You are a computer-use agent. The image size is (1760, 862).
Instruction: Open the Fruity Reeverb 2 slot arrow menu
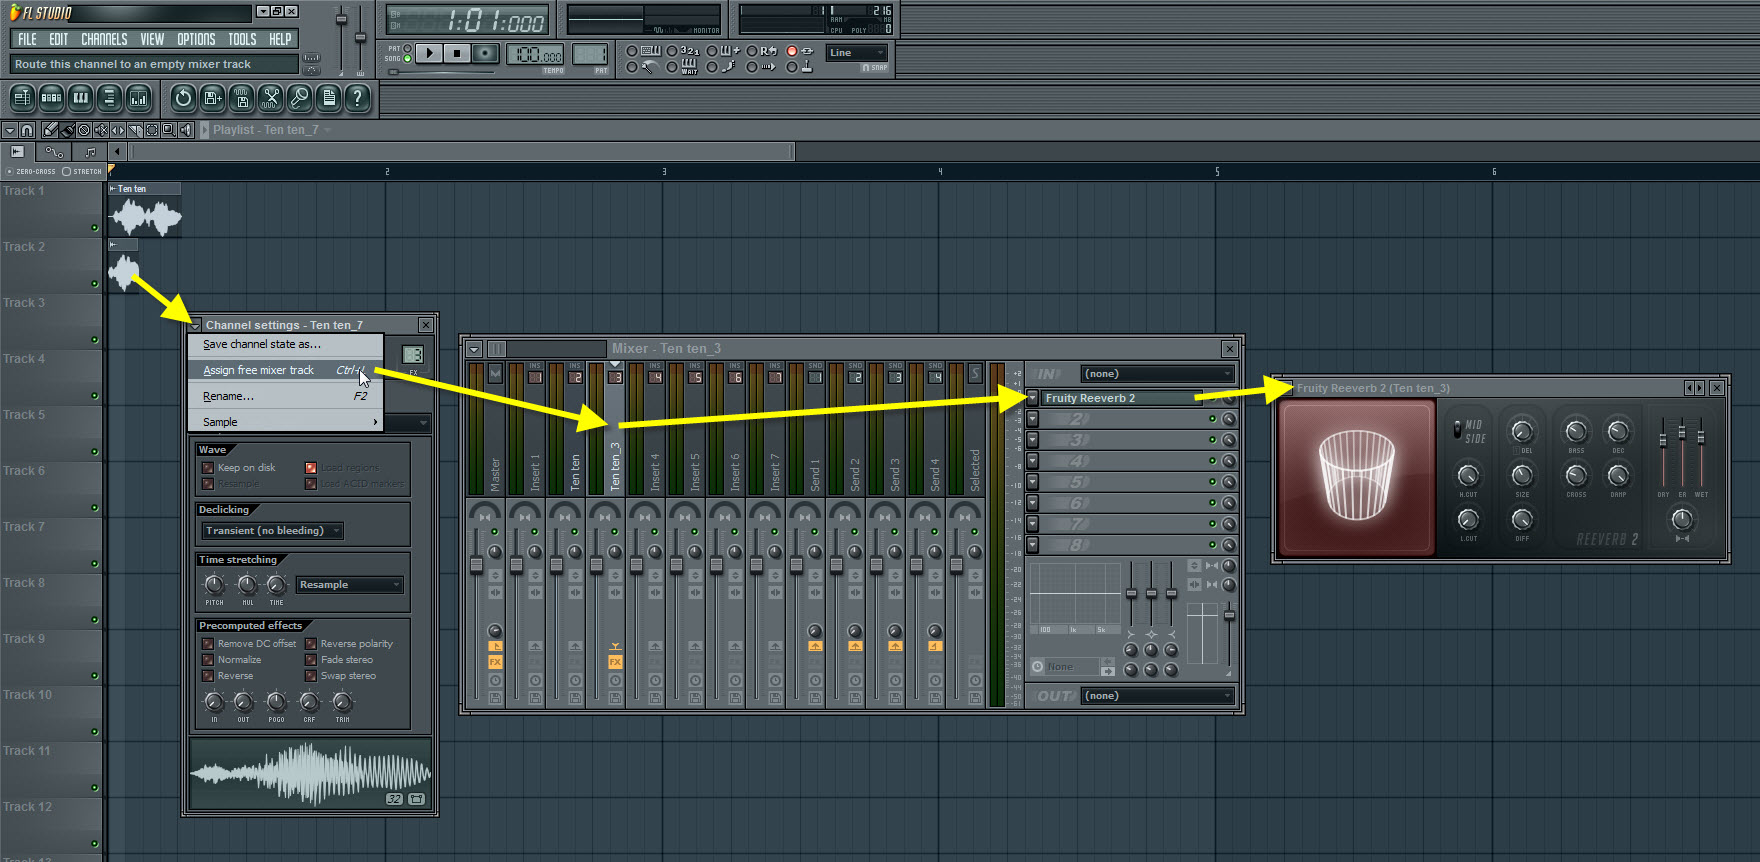pyautogui.click(x=1032, y=398)
